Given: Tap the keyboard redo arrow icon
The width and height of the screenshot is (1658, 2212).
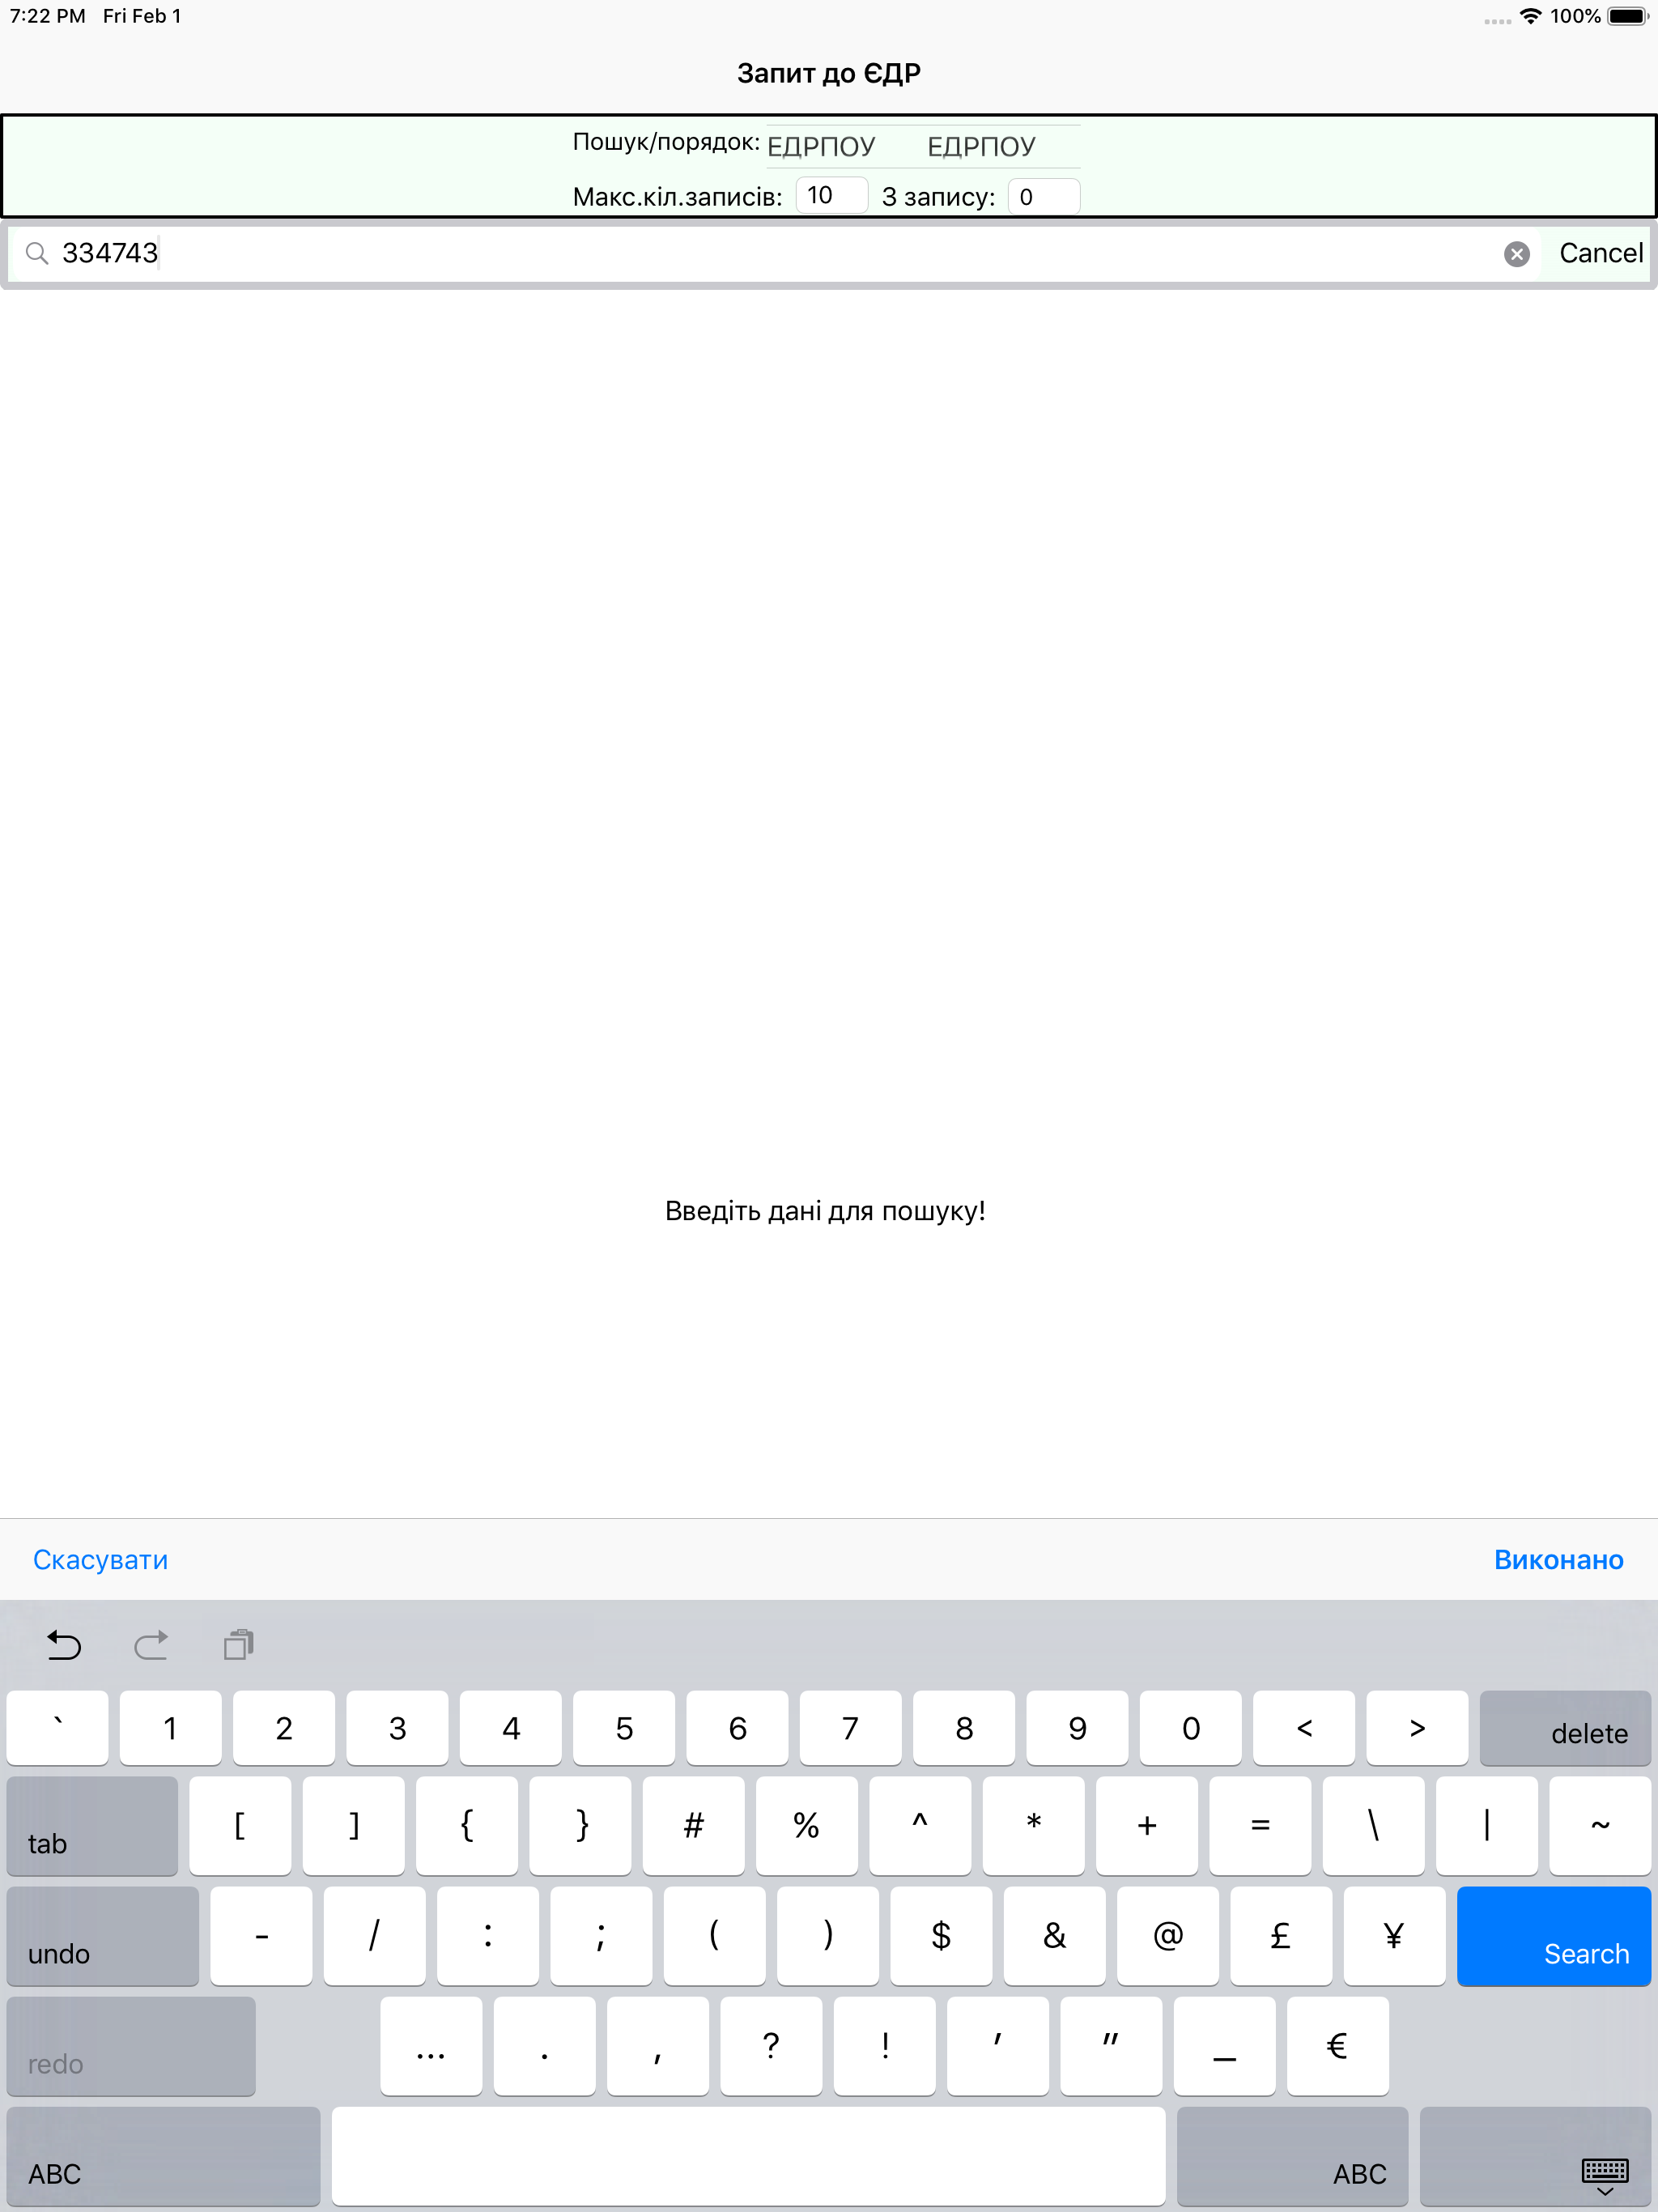Looking at the screenshot, I should (x=151, y=1645).
